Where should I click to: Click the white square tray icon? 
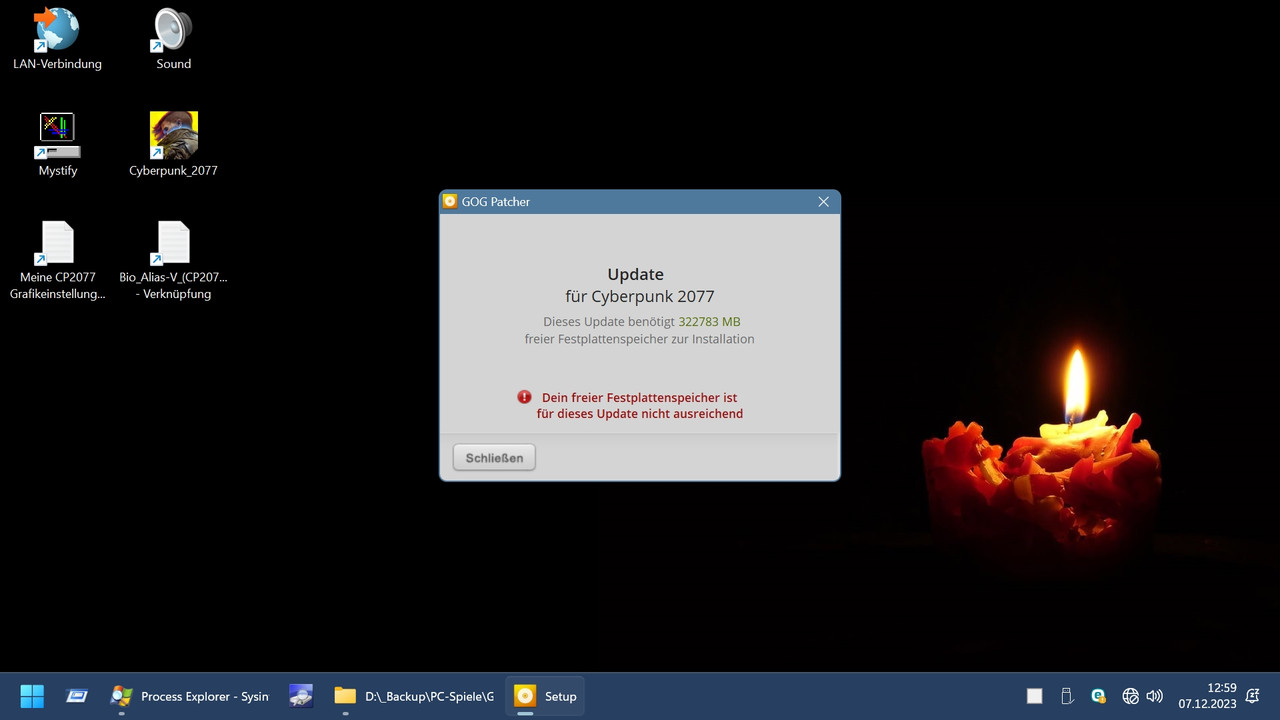click(1035, 696)
